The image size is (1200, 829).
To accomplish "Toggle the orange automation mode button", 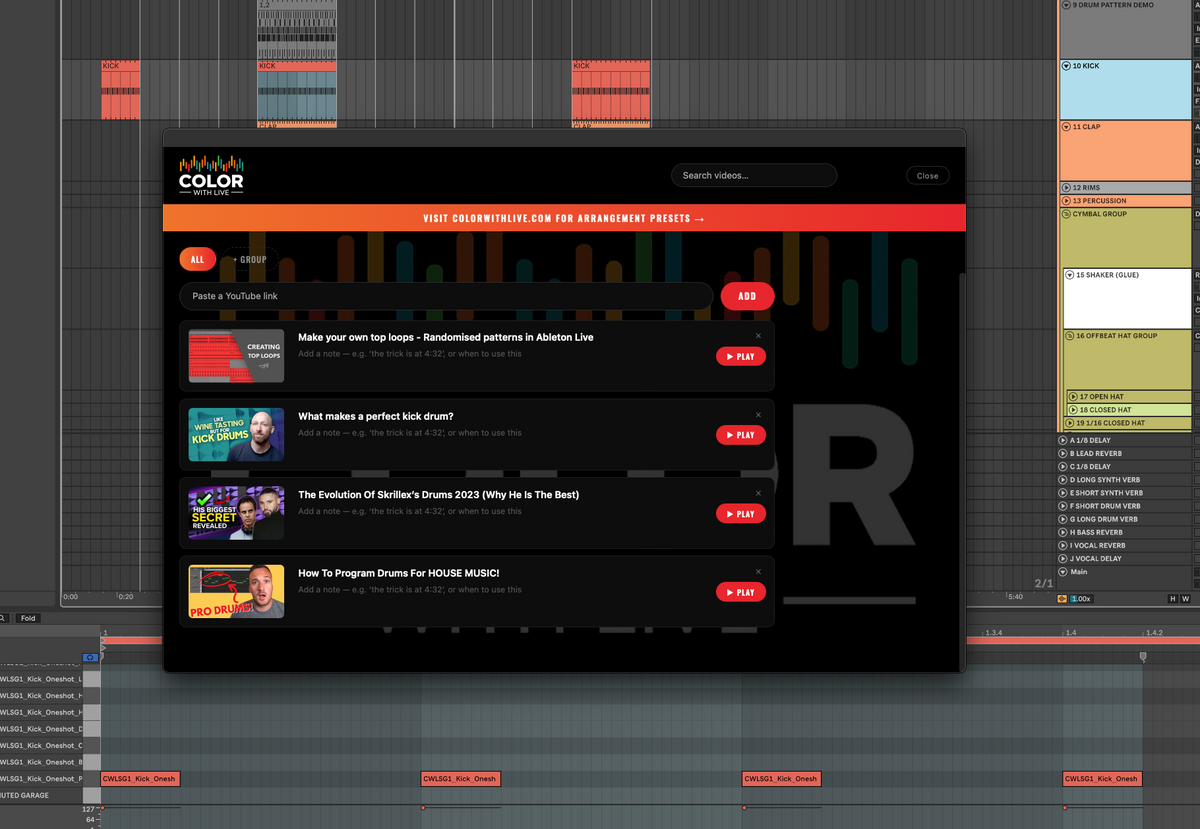I will [1062, 598].
